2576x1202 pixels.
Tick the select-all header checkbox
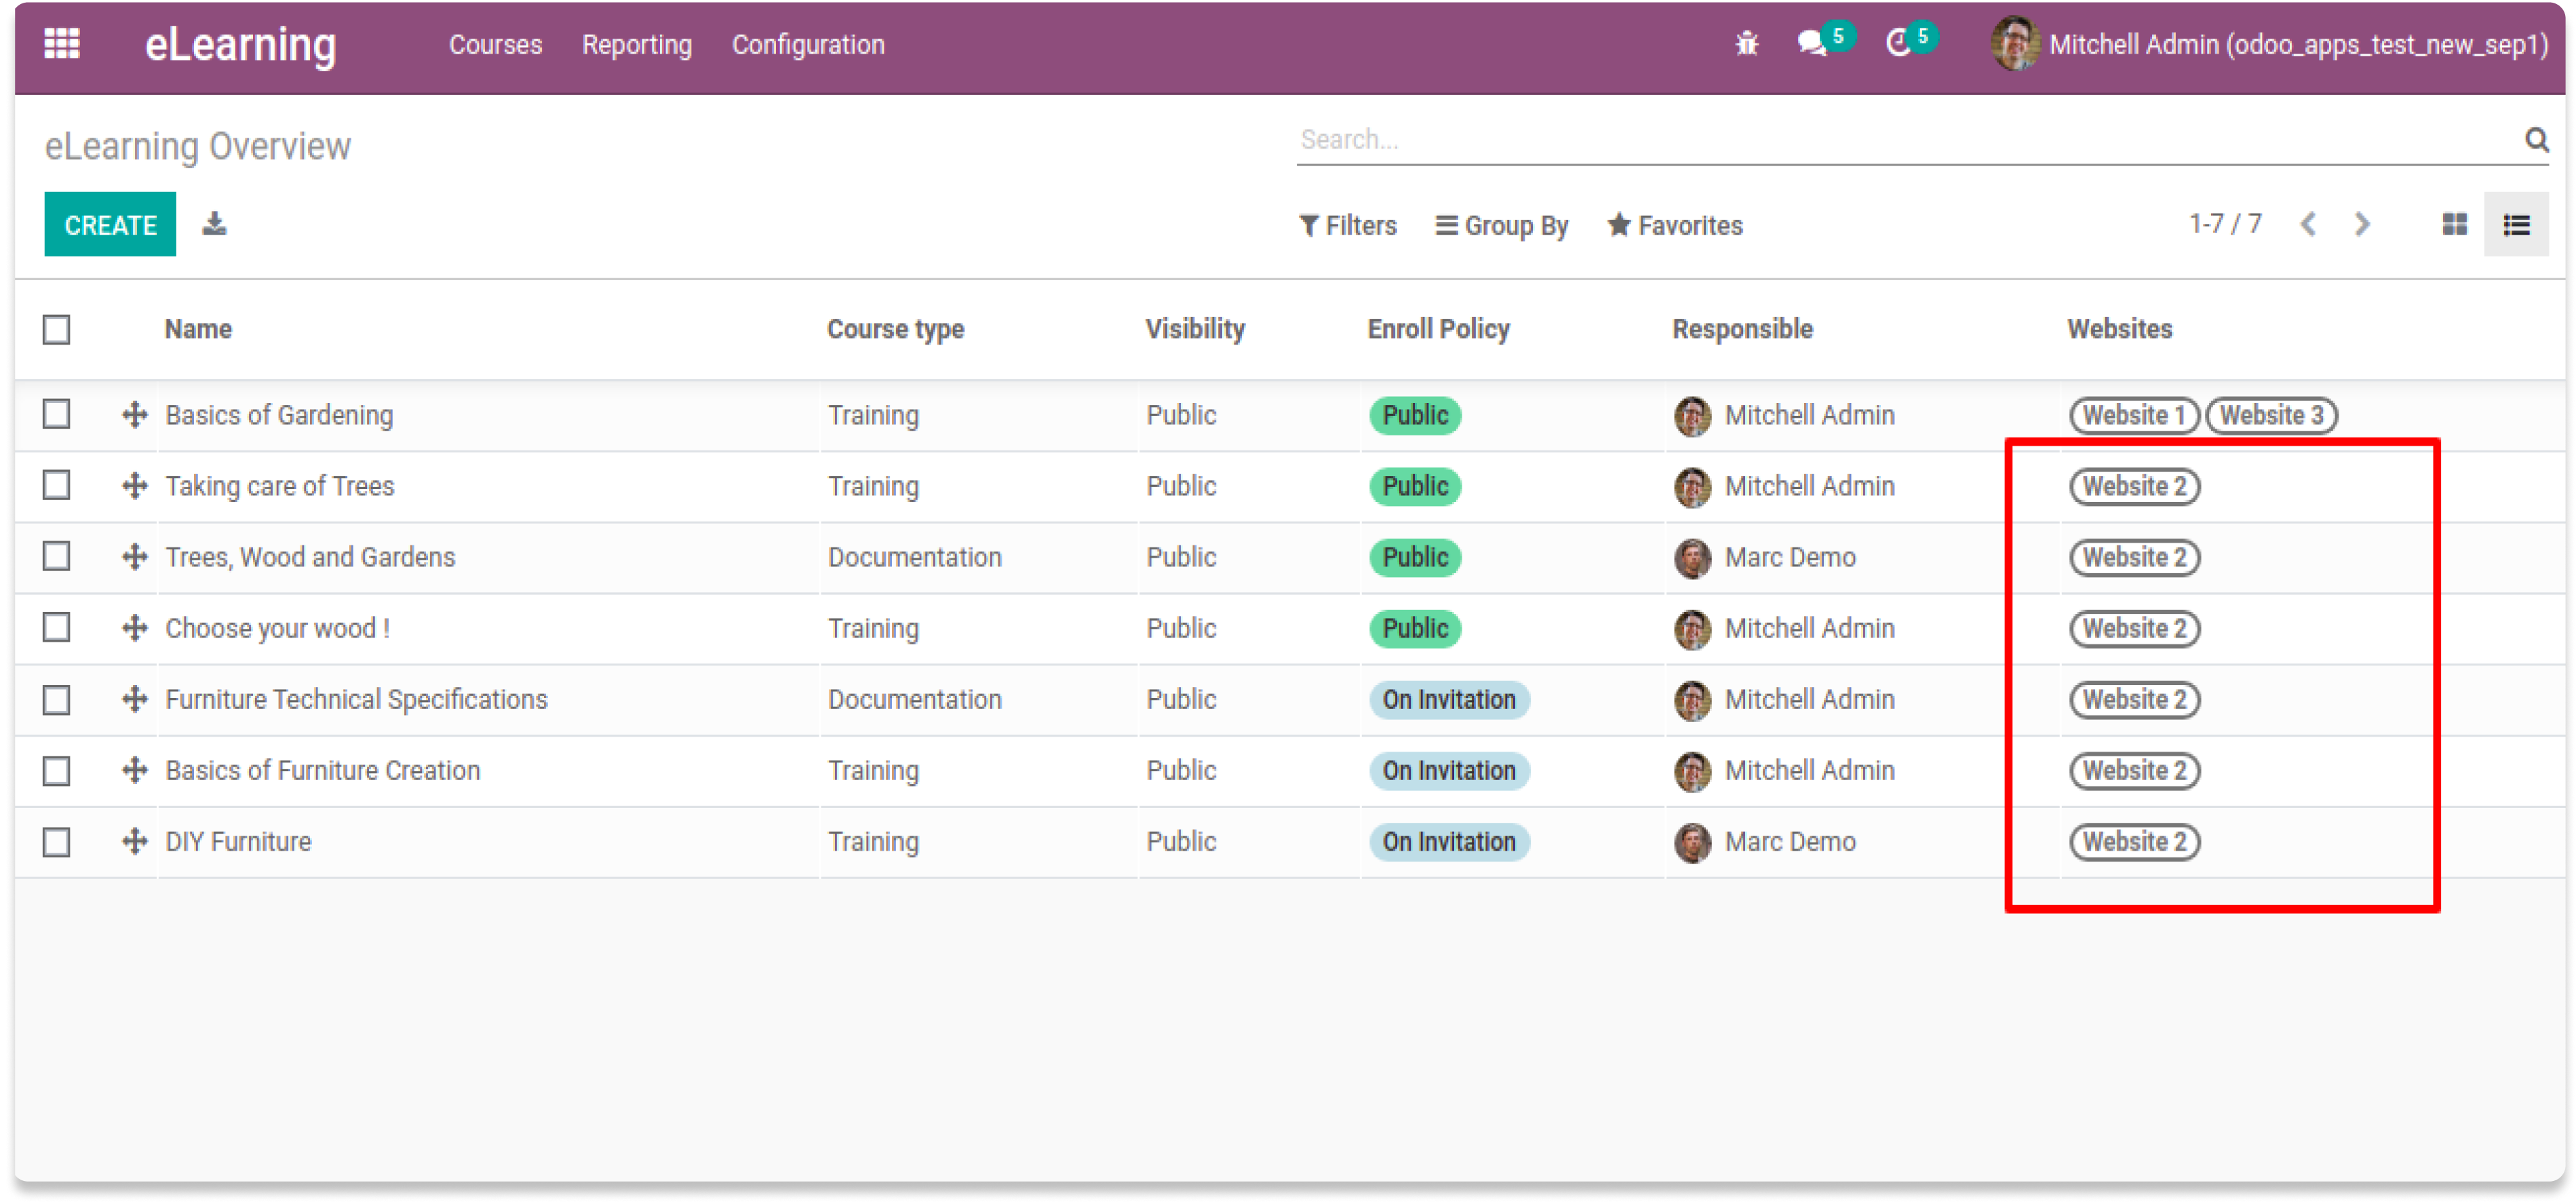click(x=57, y=329)
